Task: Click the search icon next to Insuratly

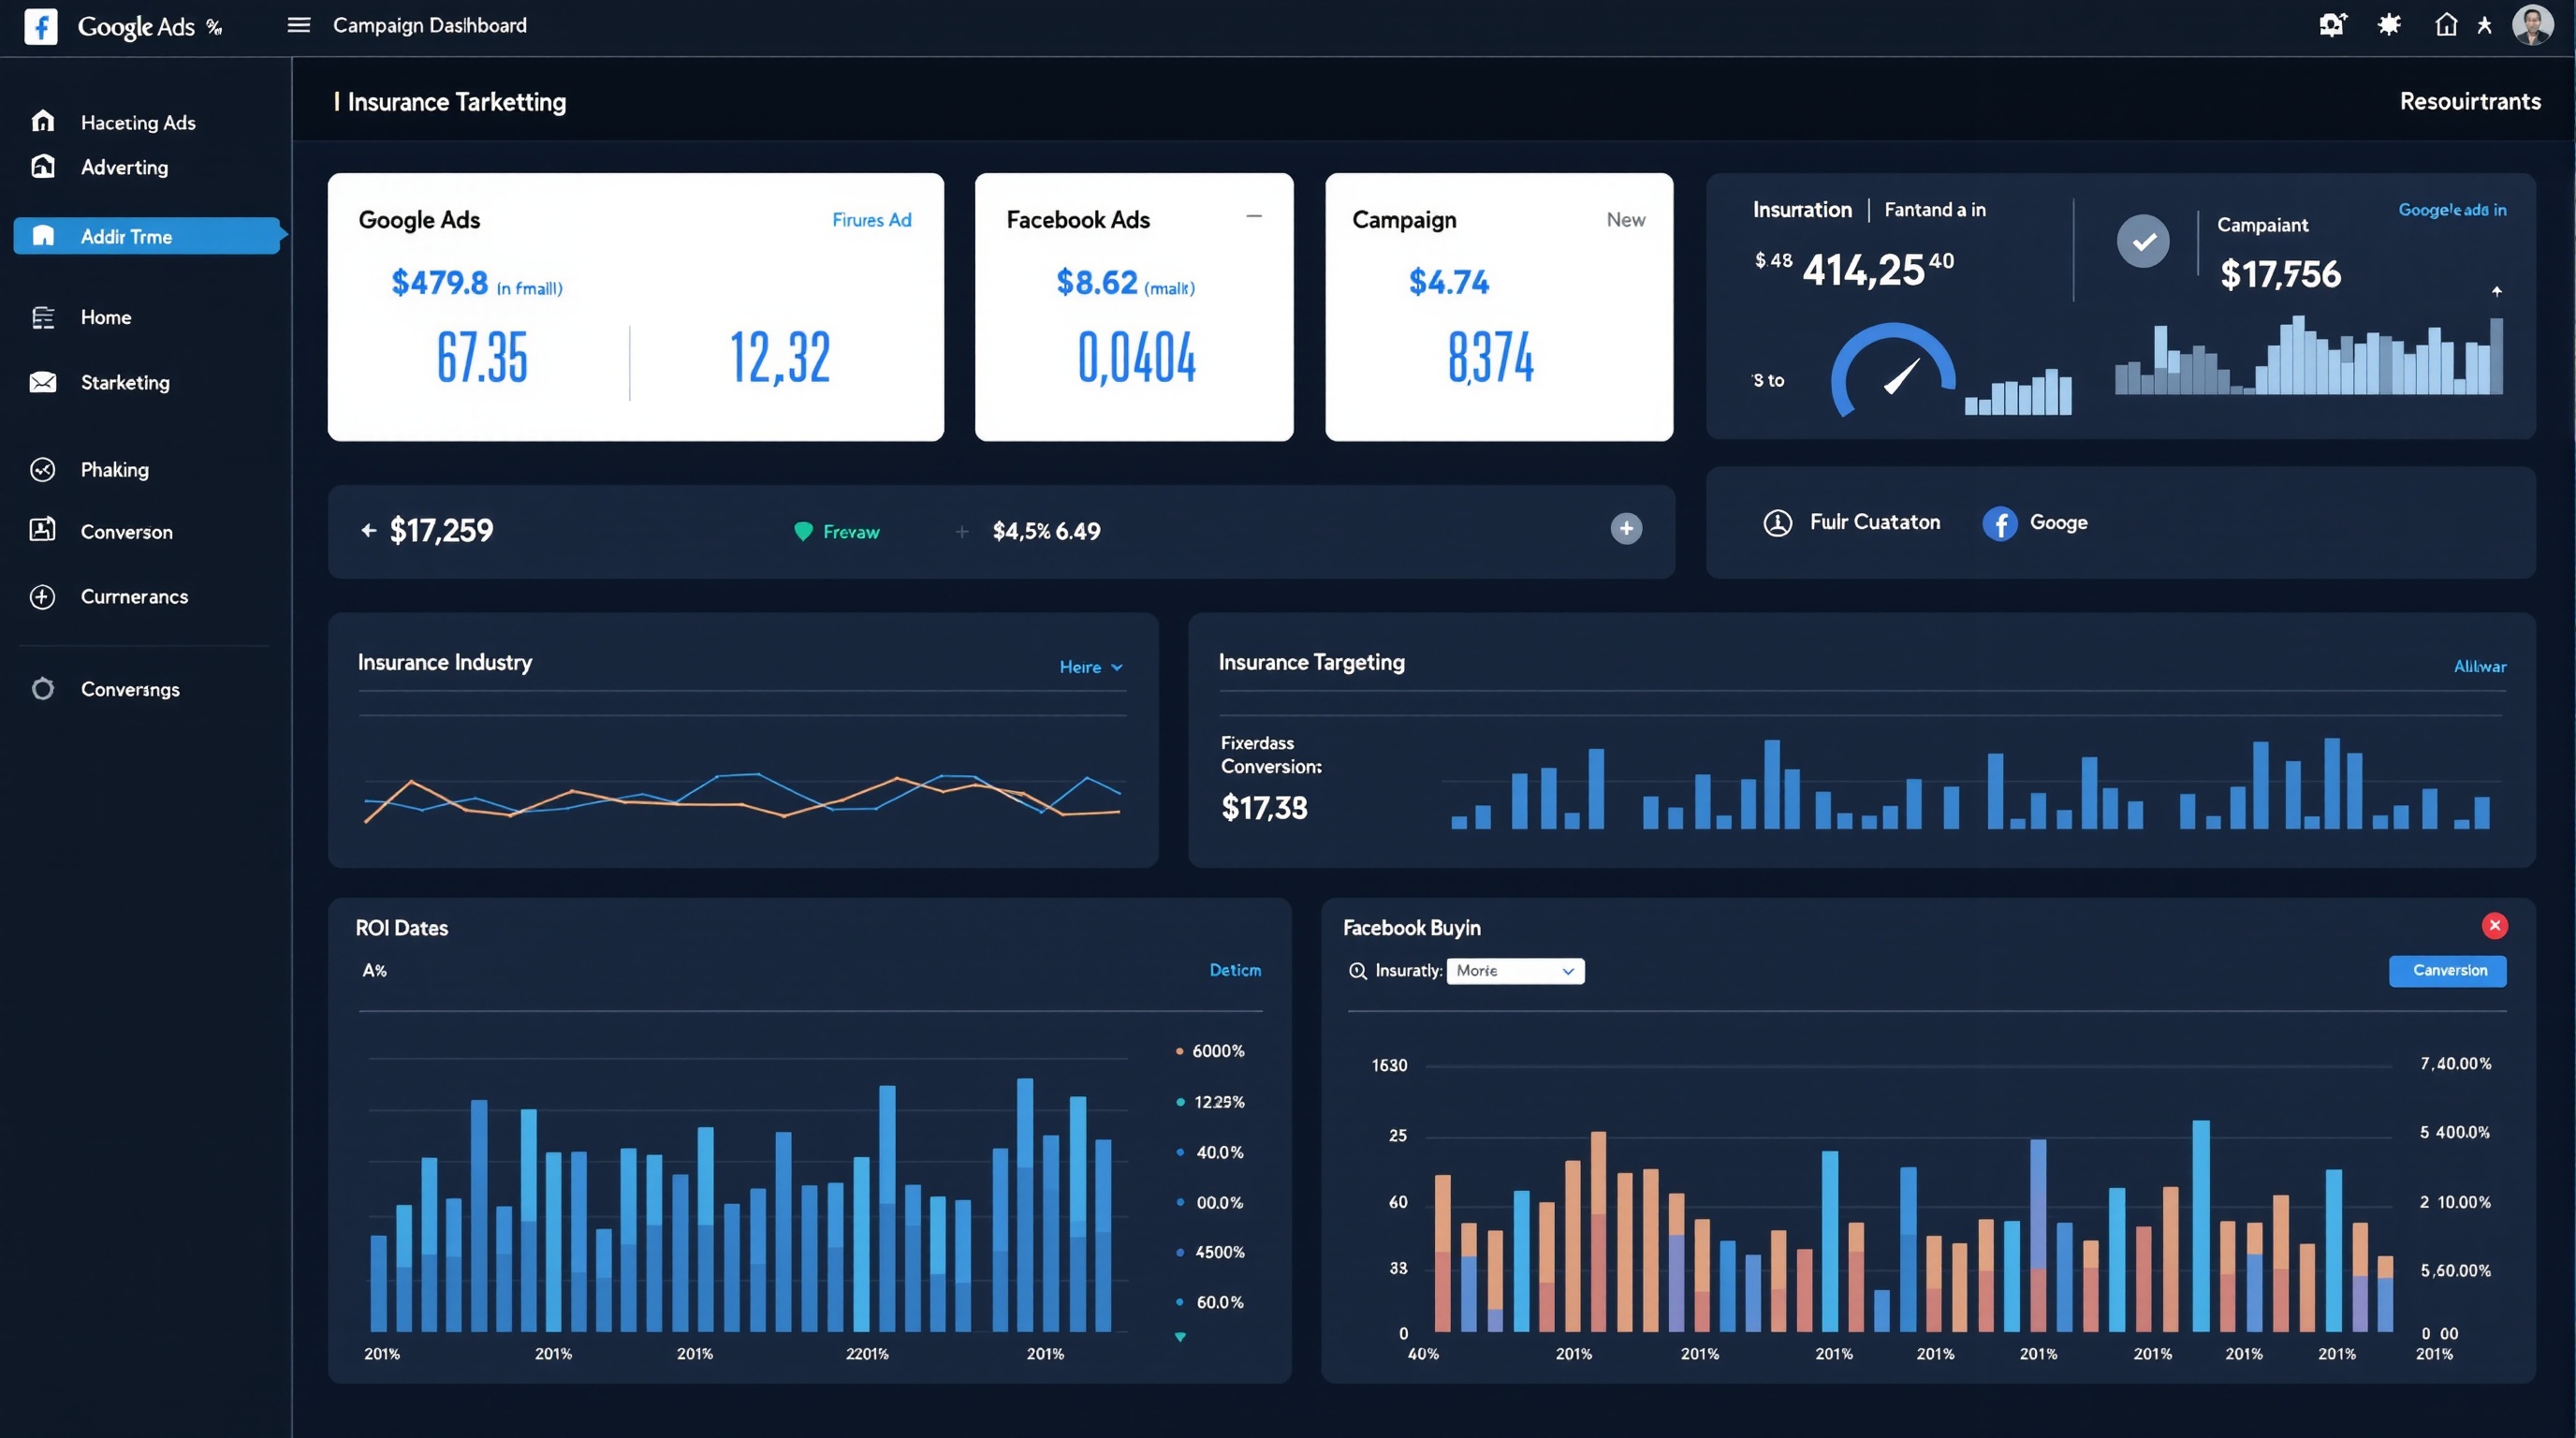Action: pos(1357,971)
